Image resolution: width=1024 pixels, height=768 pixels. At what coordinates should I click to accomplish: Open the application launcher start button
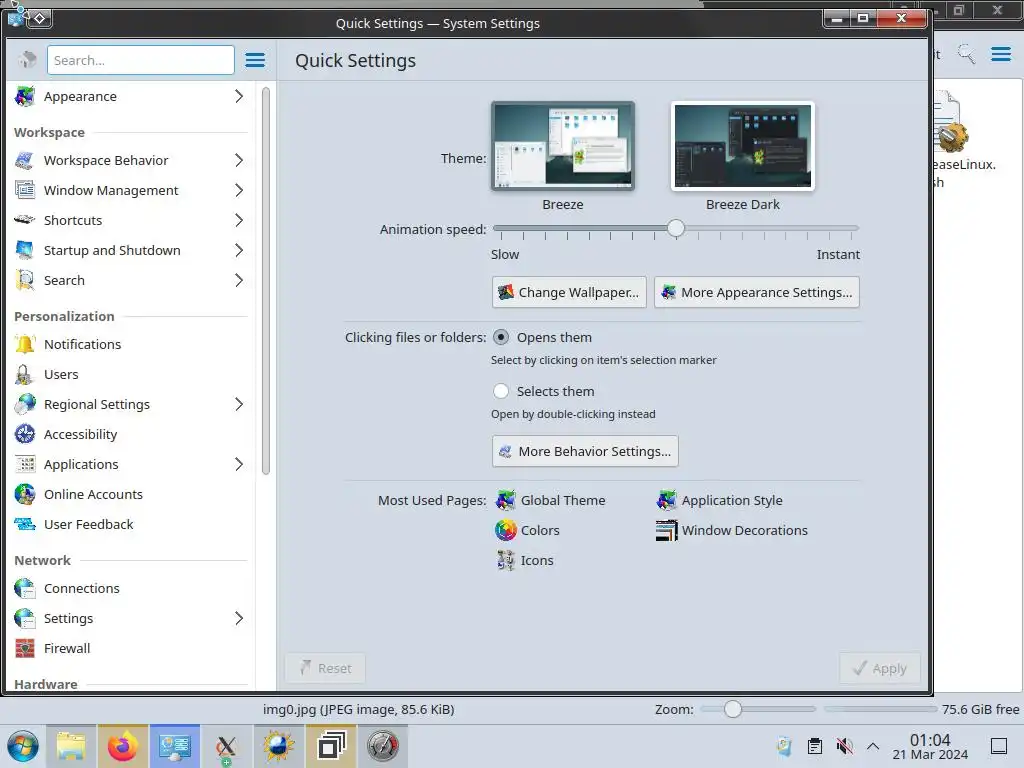point(23,746)
